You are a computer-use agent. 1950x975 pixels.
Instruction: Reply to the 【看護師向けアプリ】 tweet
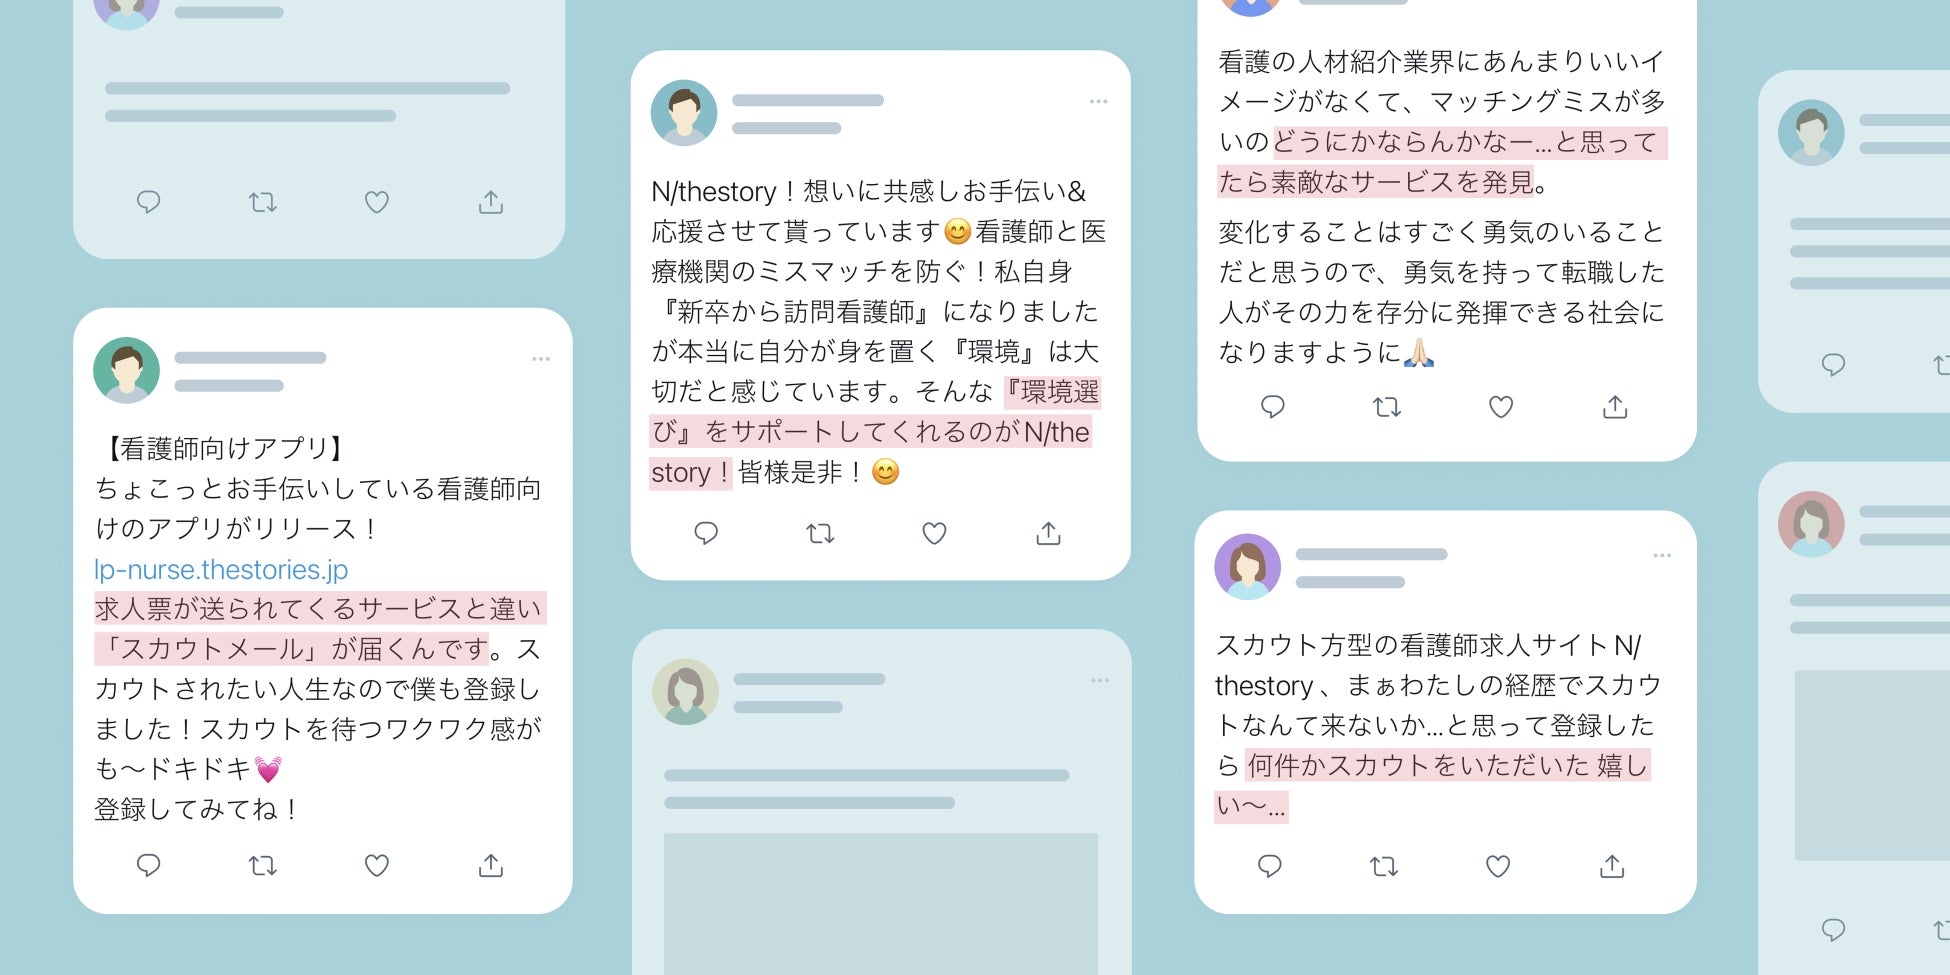coord(148,865)
